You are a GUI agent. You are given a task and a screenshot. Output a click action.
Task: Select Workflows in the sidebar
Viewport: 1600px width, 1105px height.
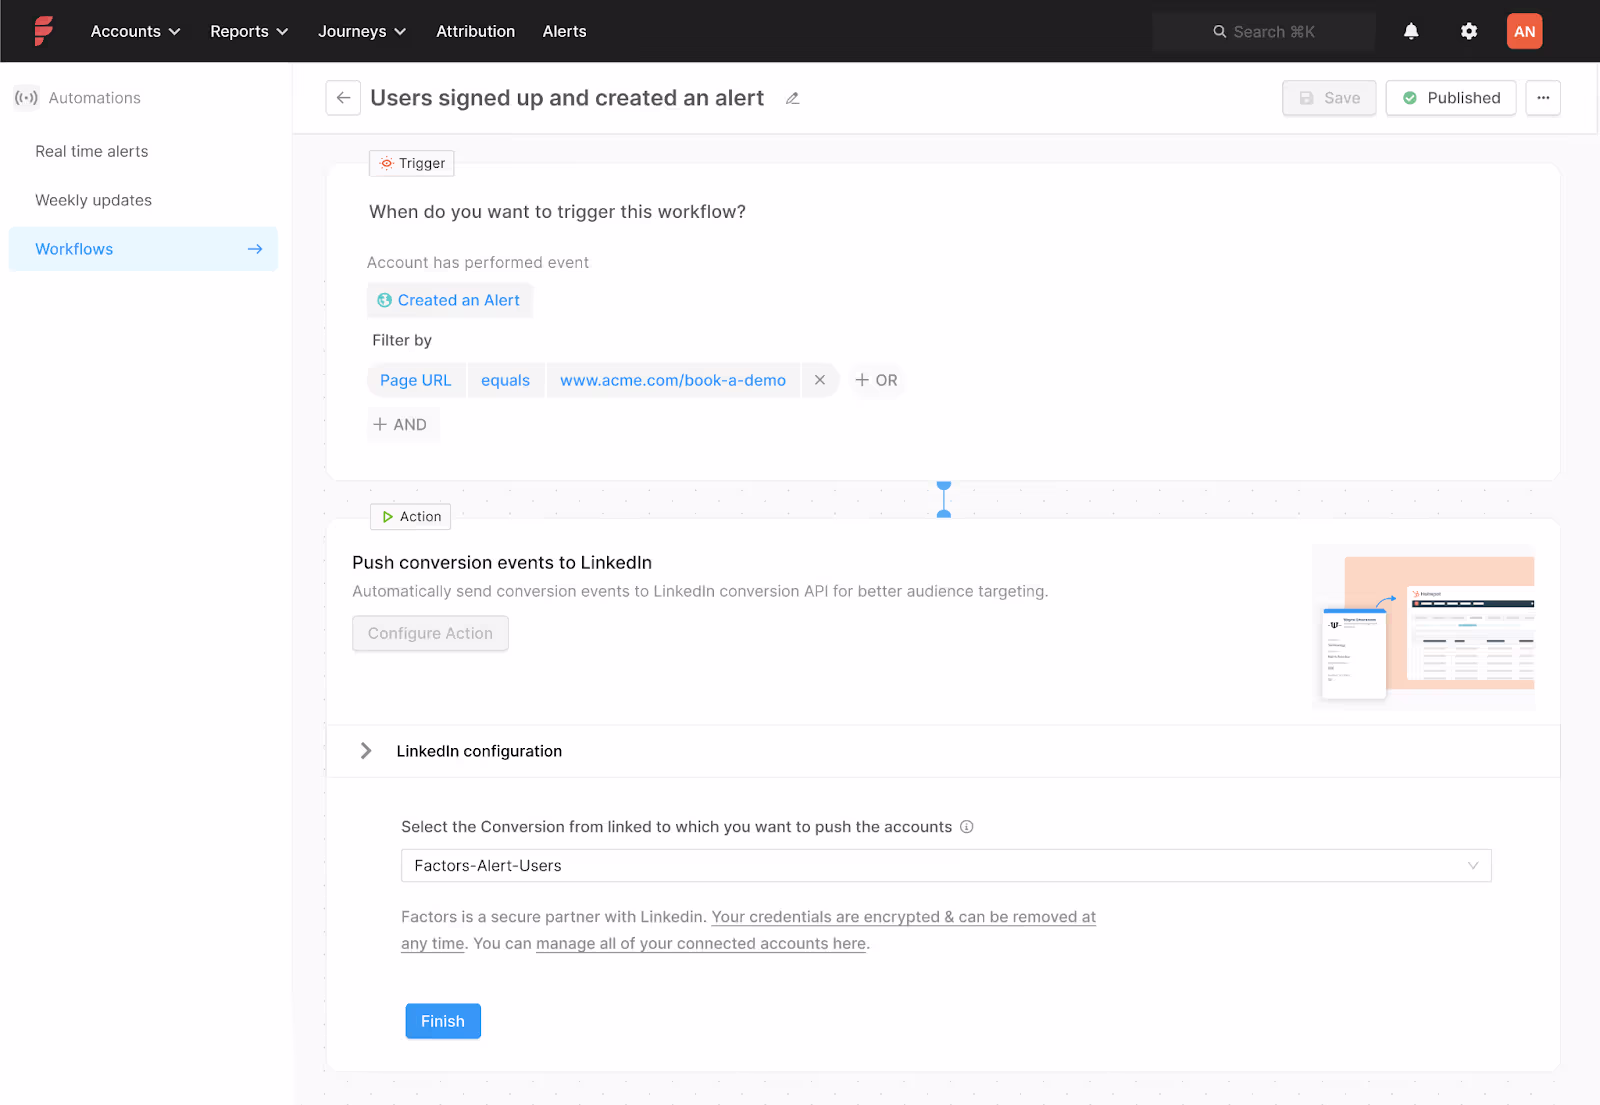[143, 249]
